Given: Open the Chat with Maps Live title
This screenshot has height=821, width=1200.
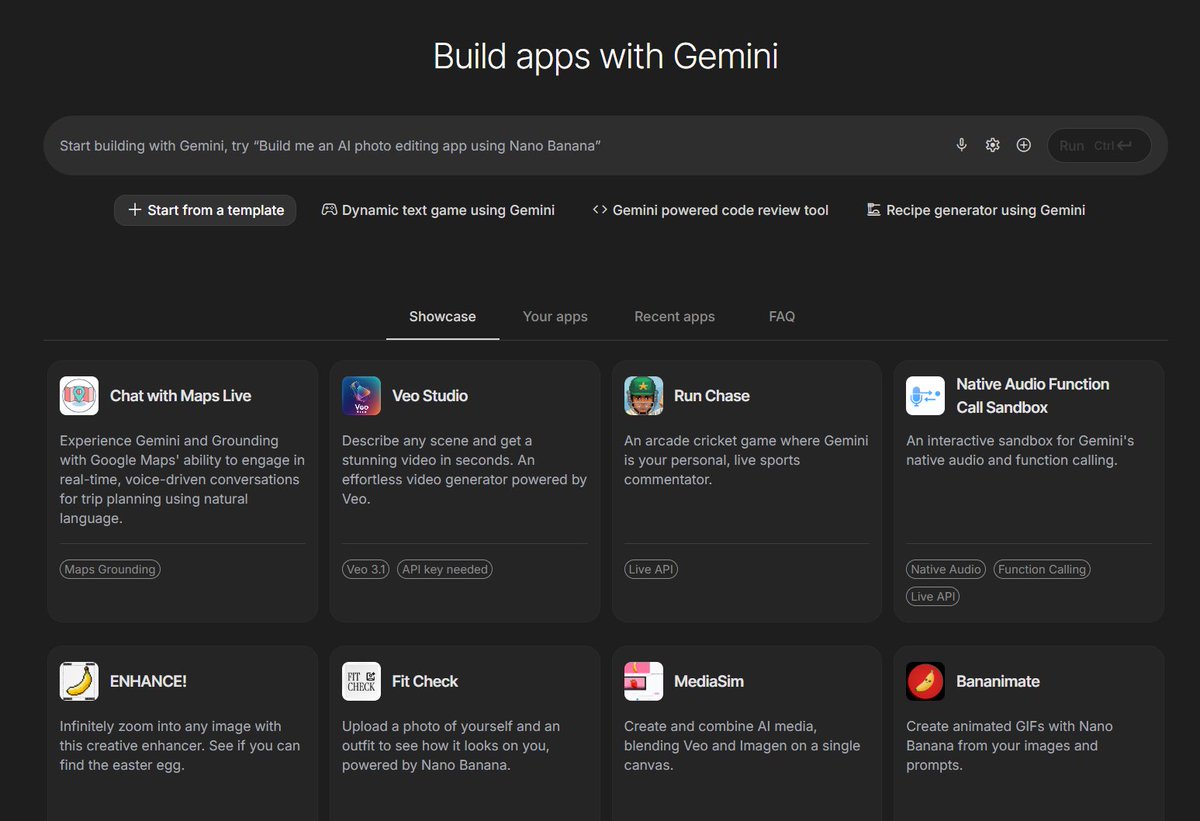Looking at the screenshot, I should click(x=180, y=396).
